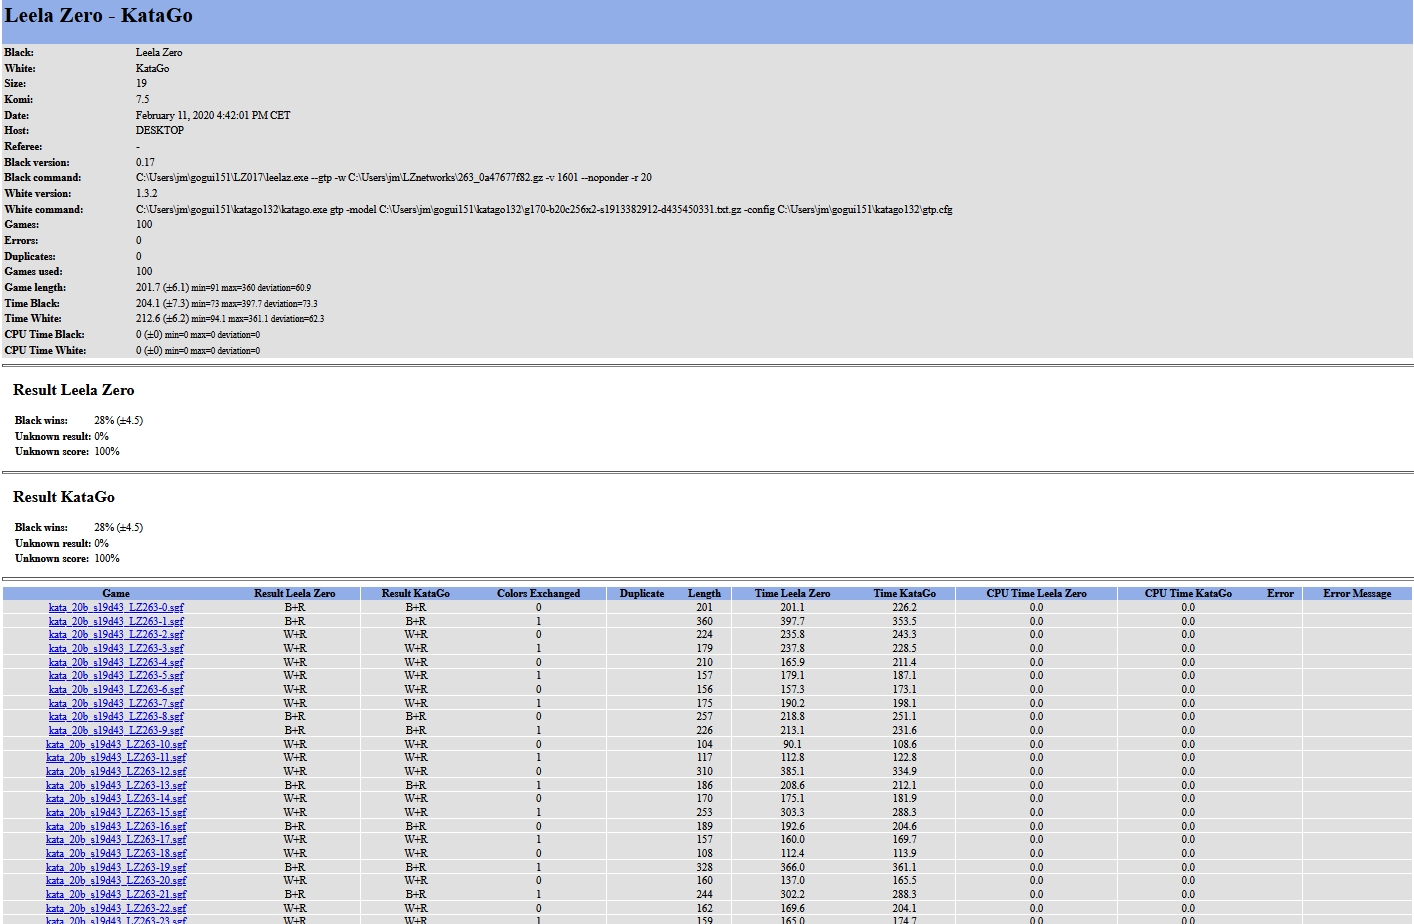Screen dimensions: 1414x924
Task: Click the Black player value 'Leela Zero'
Action: [x=159, y=52]
